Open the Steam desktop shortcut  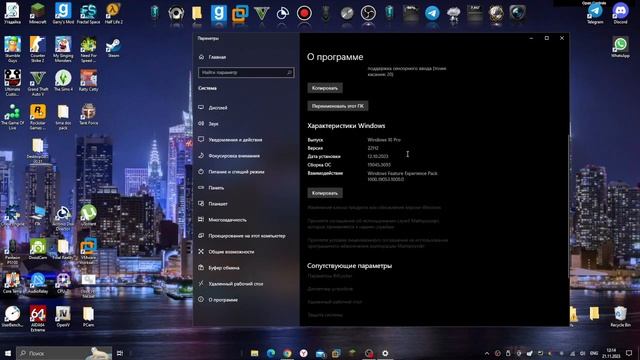113,47
